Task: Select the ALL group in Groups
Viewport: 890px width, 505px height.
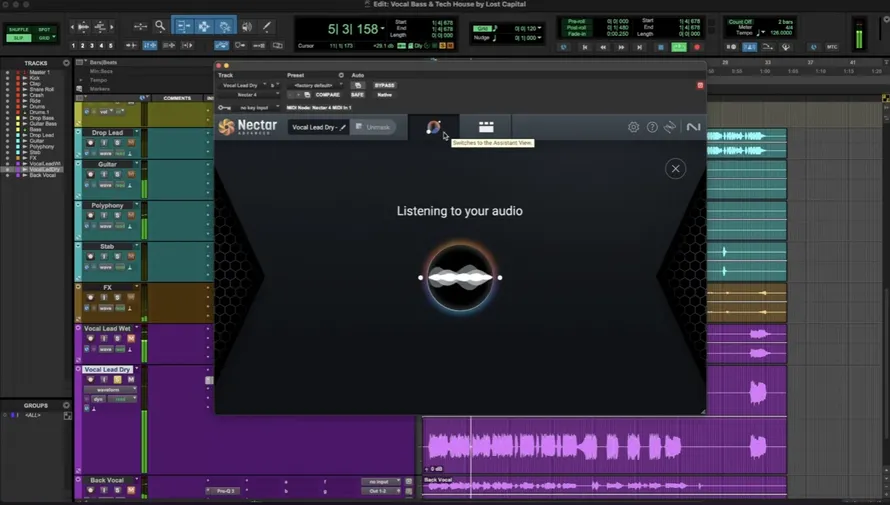Action: click(x=33, y=415)
